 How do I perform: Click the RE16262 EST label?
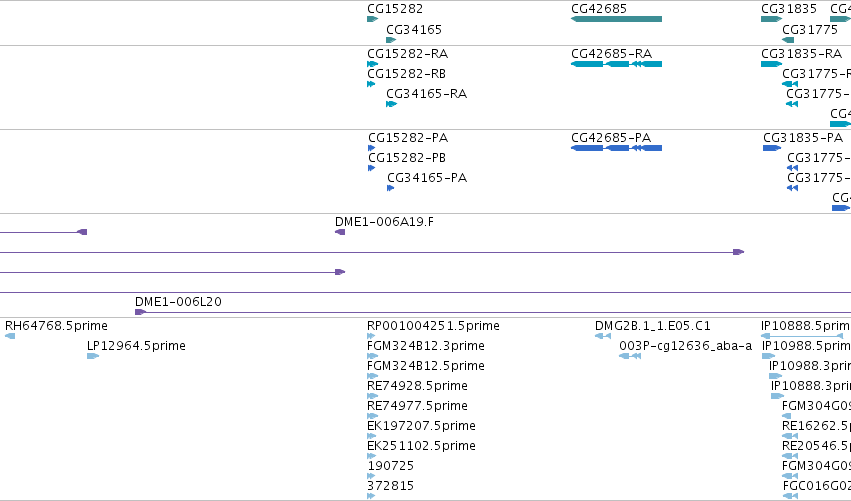coord(817,426)
